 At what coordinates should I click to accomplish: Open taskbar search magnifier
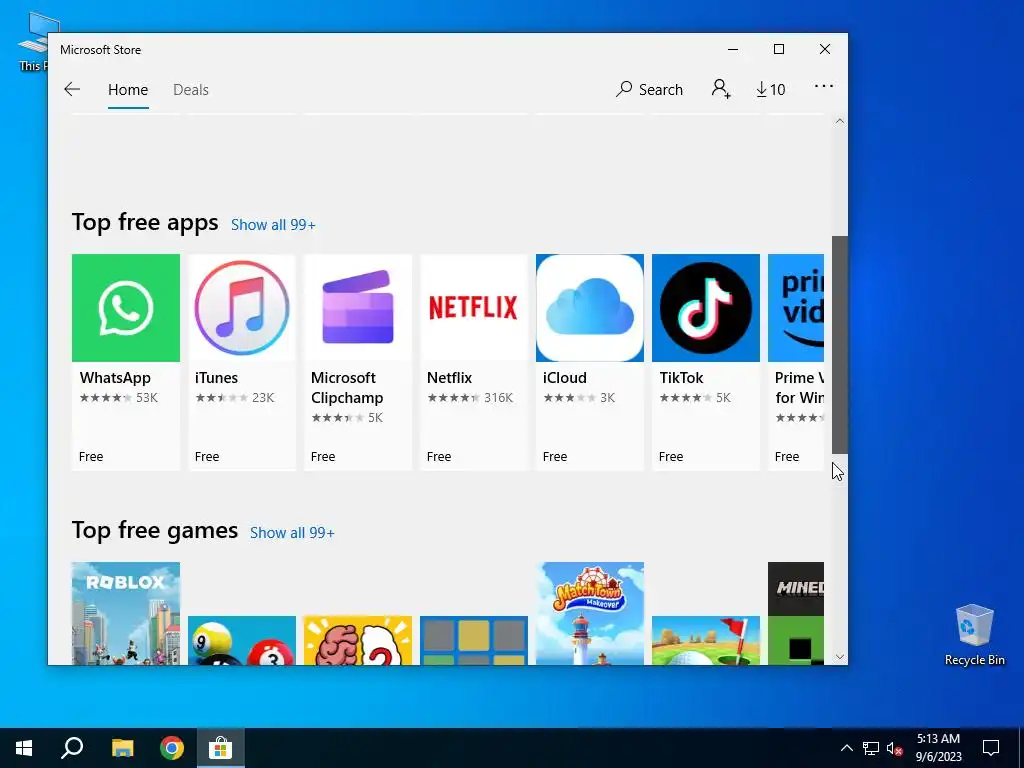[x=72, y=748]
